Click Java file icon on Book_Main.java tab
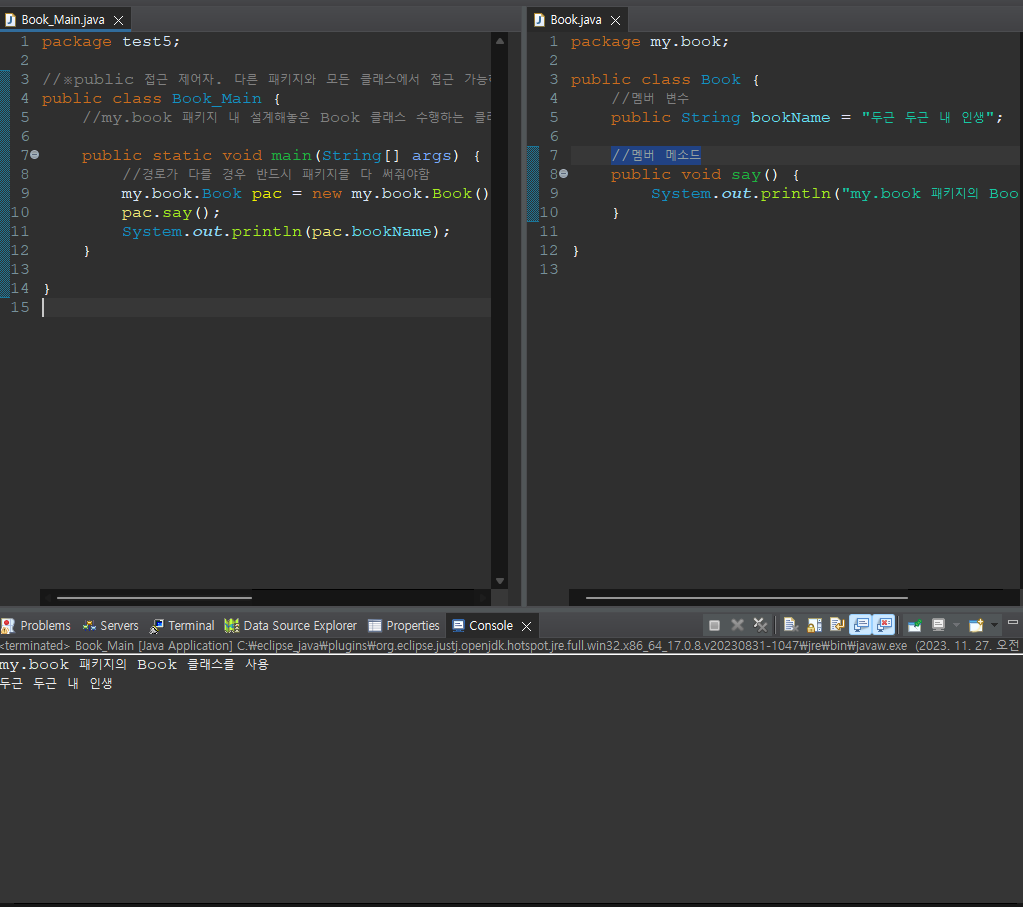1023x907 pixels. click(x=10, y=20)
